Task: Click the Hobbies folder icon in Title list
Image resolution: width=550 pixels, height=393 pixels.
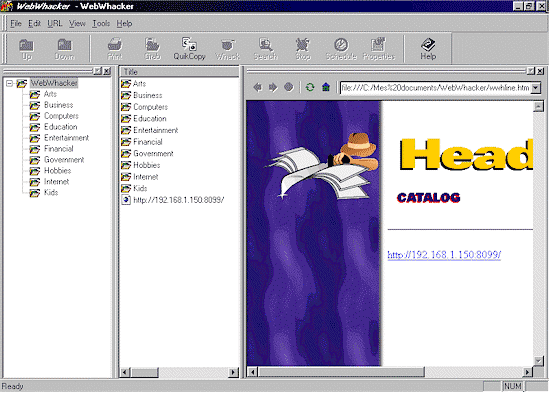Action: click(x=126, y=165)
